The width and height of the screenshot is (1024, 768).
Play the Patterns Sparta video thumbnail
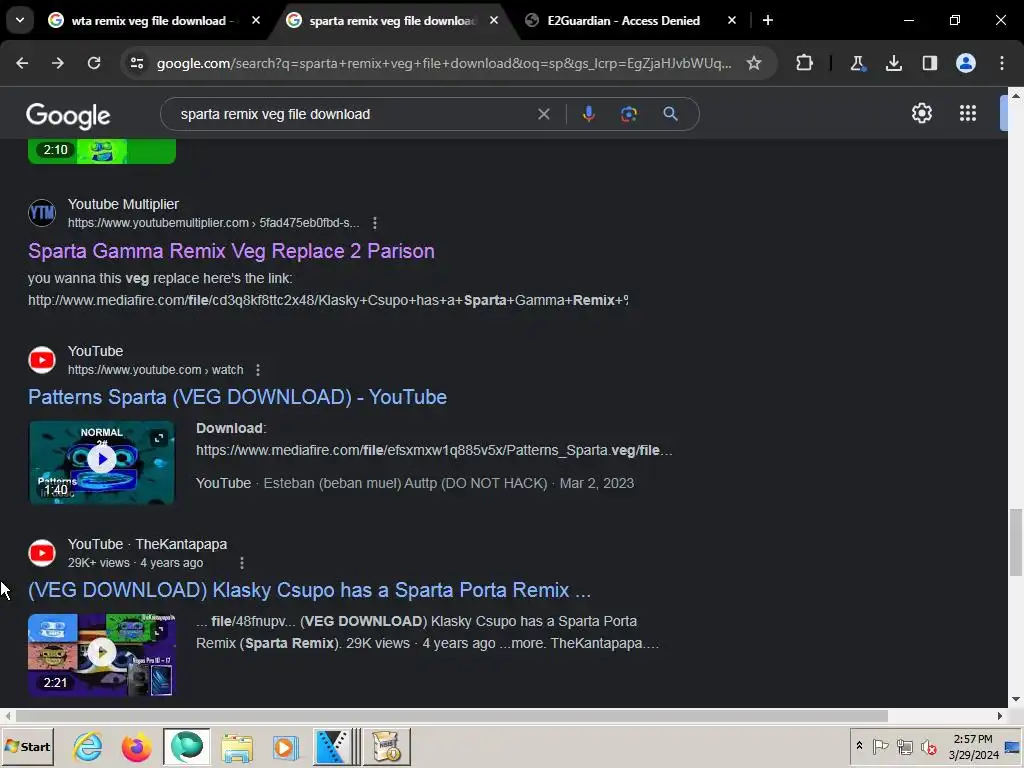pos(102,462)
